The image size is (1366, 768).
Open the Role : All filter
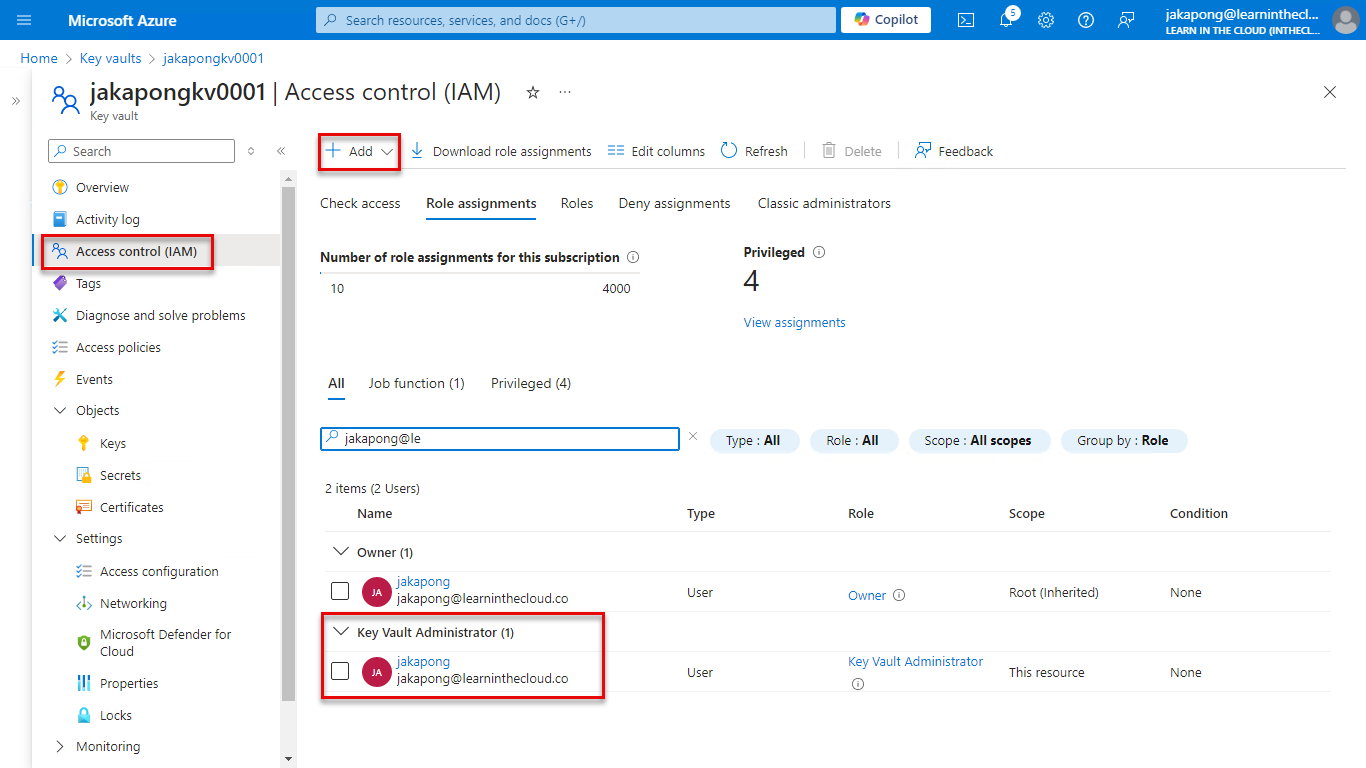click(x=853, y=440)
